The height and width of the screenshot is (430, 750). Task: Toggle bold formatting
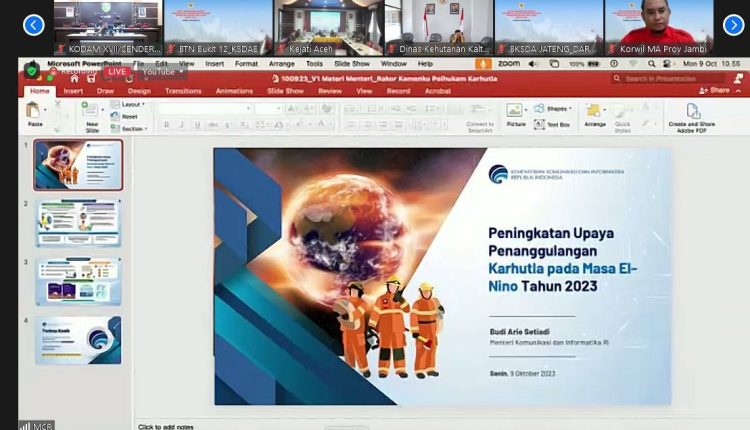point(166,125)
